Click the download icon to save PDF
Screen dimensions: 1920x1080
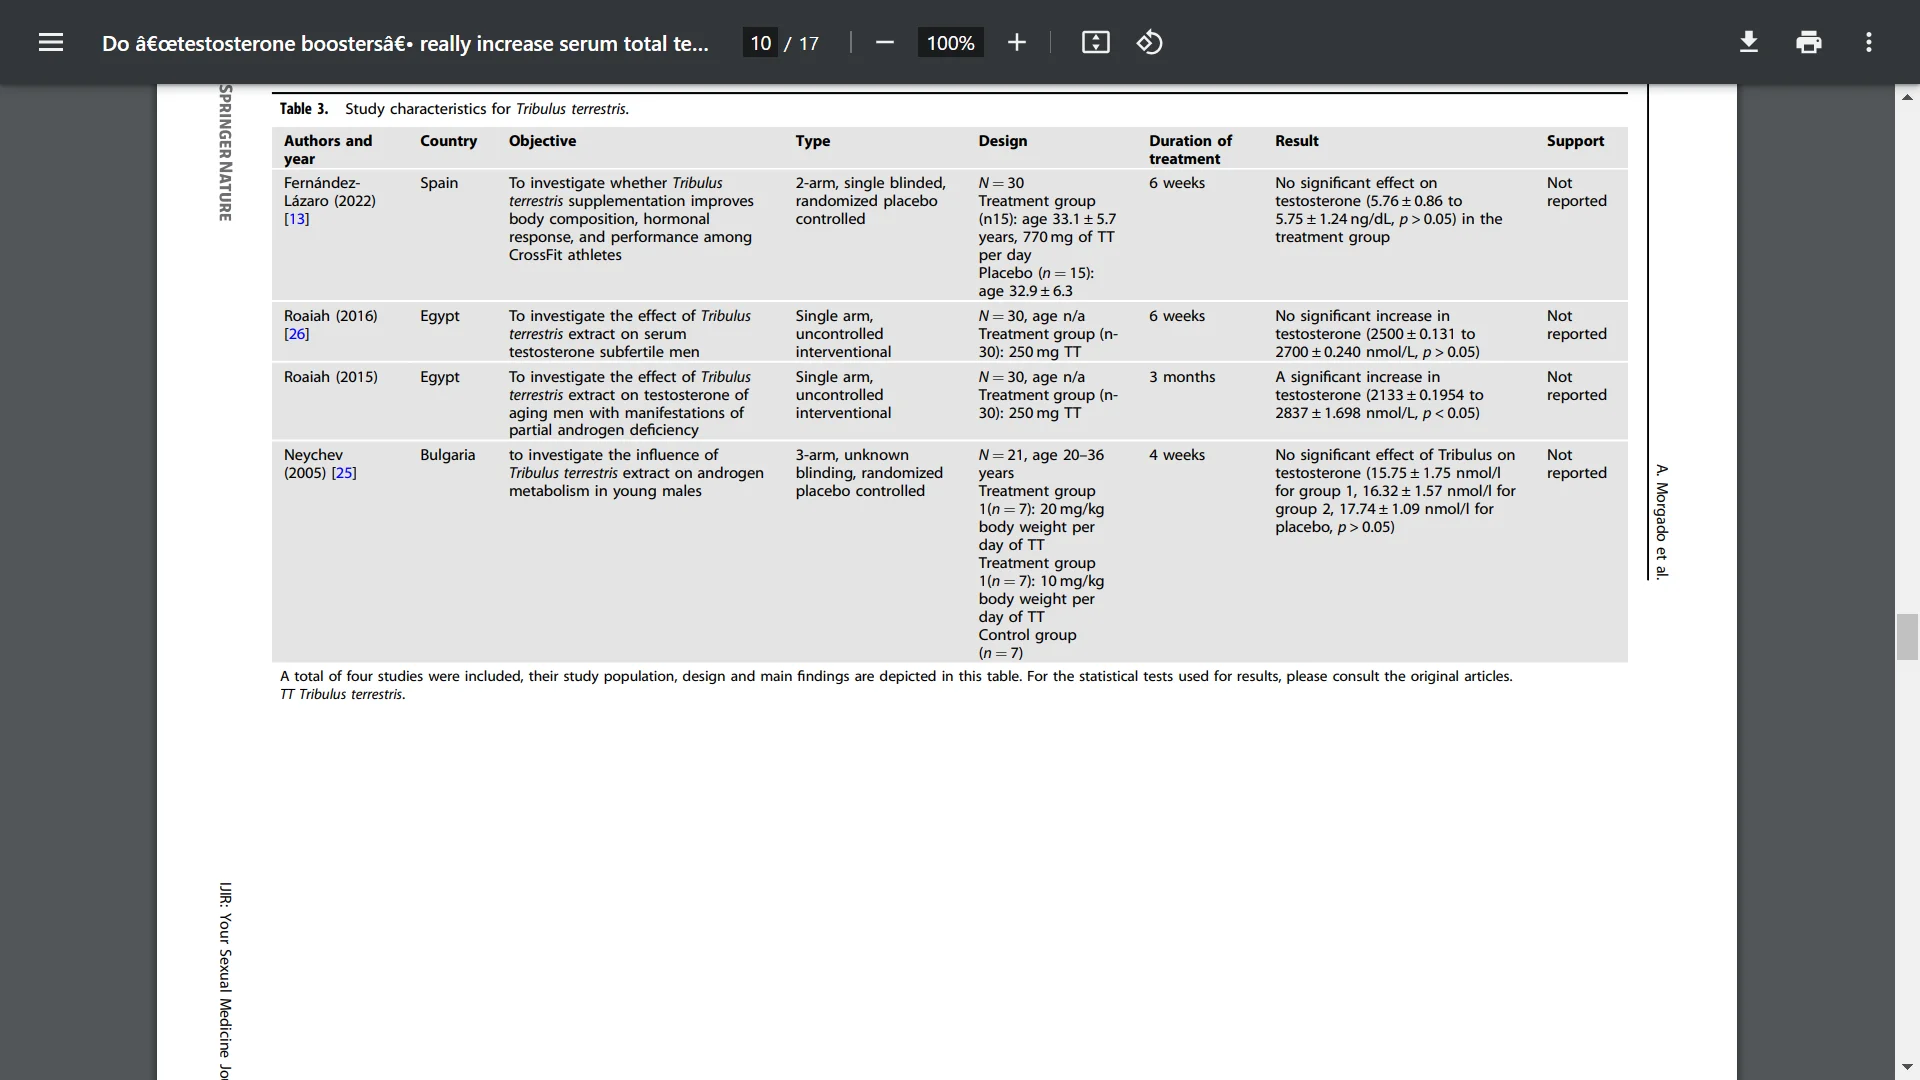tap(1749, 42)
